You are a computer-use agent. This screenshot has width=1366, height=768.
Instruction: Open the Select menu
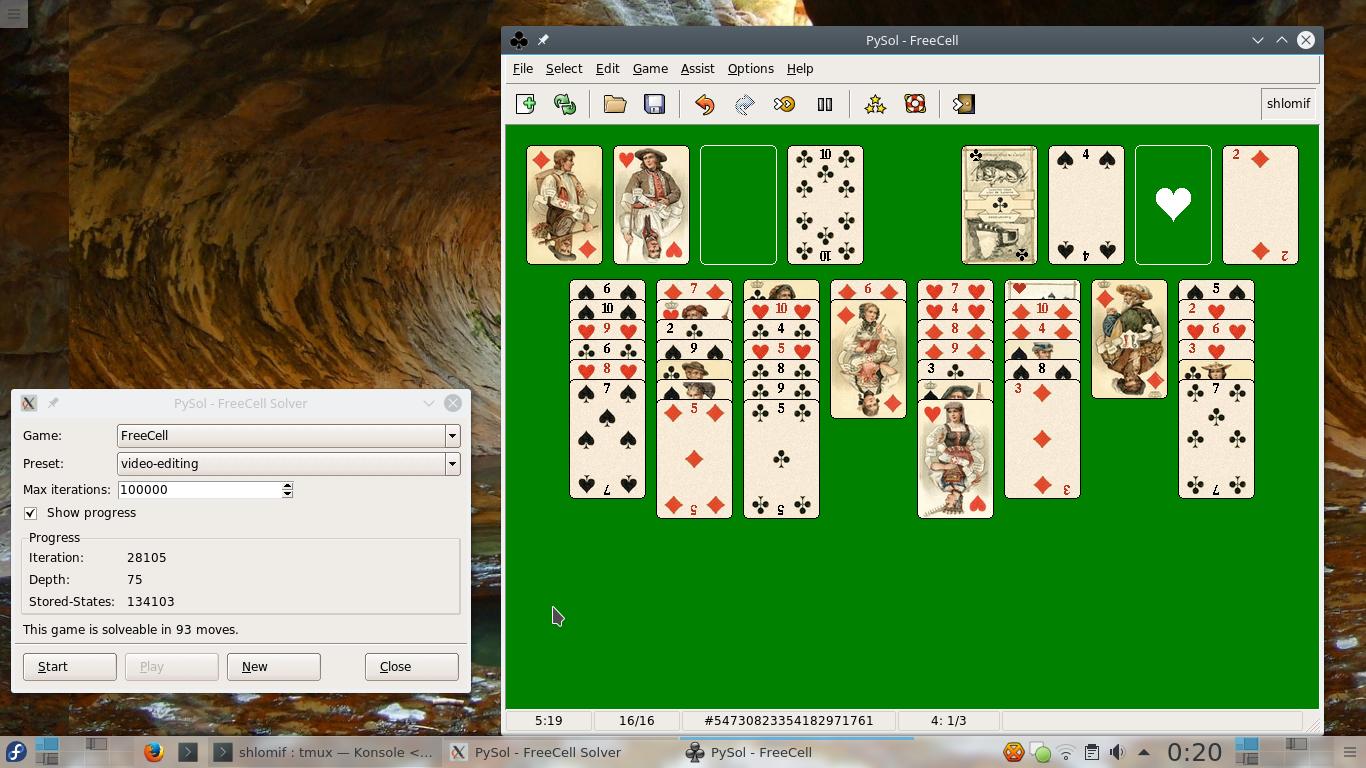(x=564, y=69)
